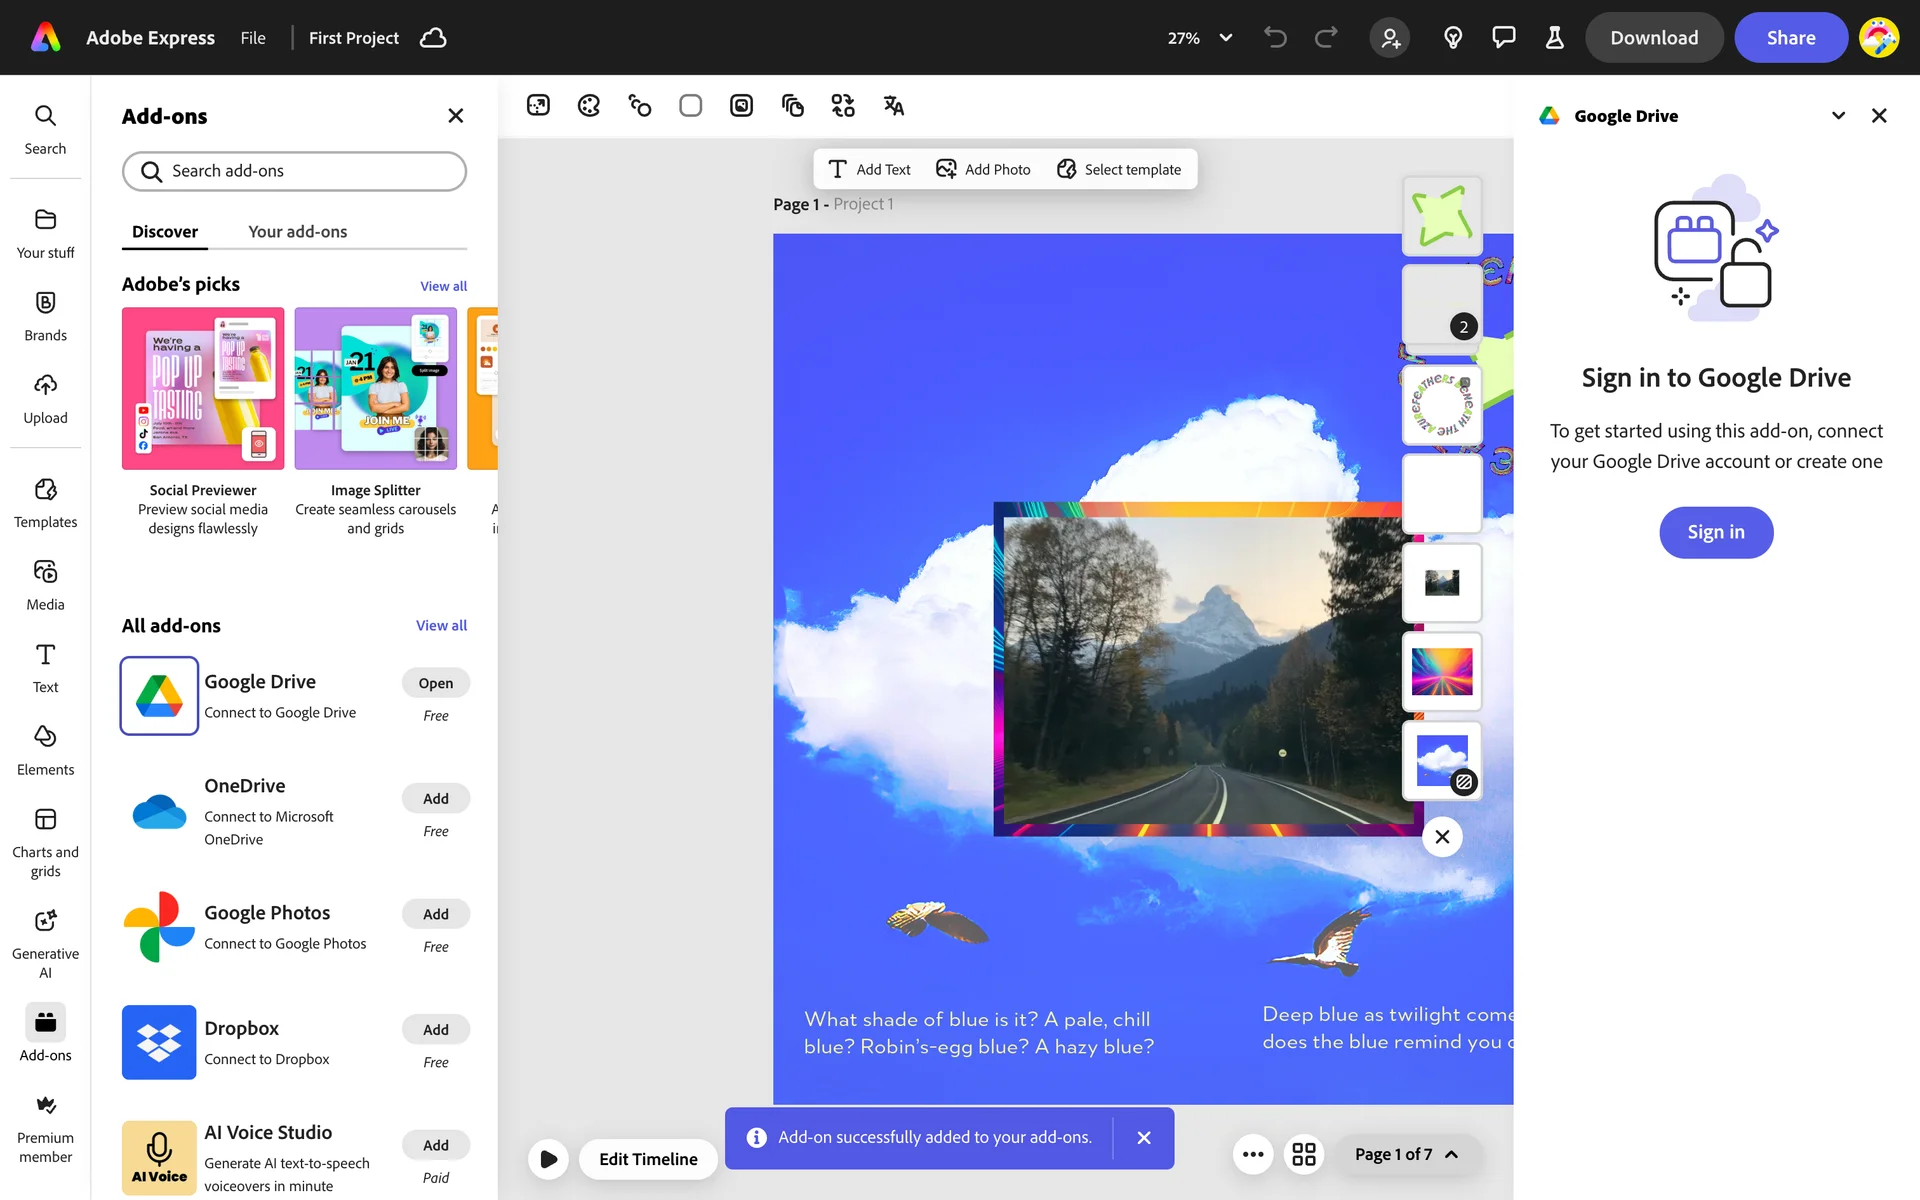The height and width of the screenshot is (1200, 1920).
Task: Click the lightbulb tips icon
Action: (1453, 38)
